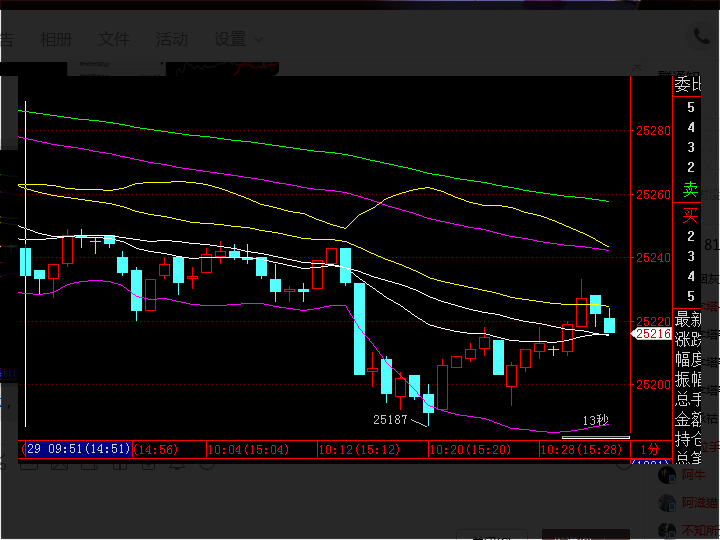Select buy level 5 row
The height and width of the screenshot is (540, 720).
click(x=691, y=296)
